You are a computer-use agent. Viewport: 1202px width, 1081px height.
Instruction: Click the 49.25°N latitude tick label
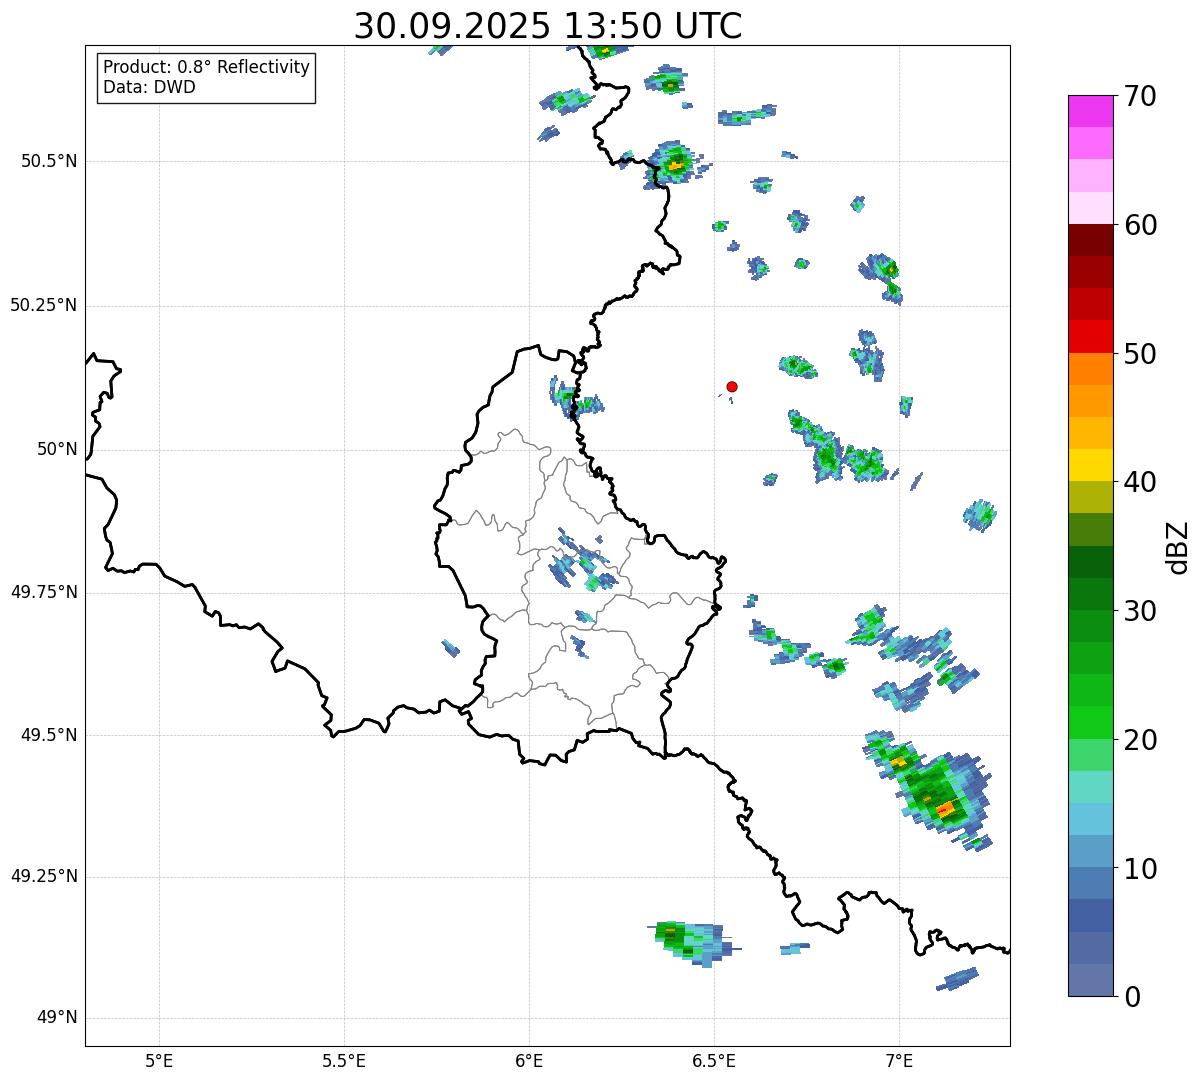point(43,877)
